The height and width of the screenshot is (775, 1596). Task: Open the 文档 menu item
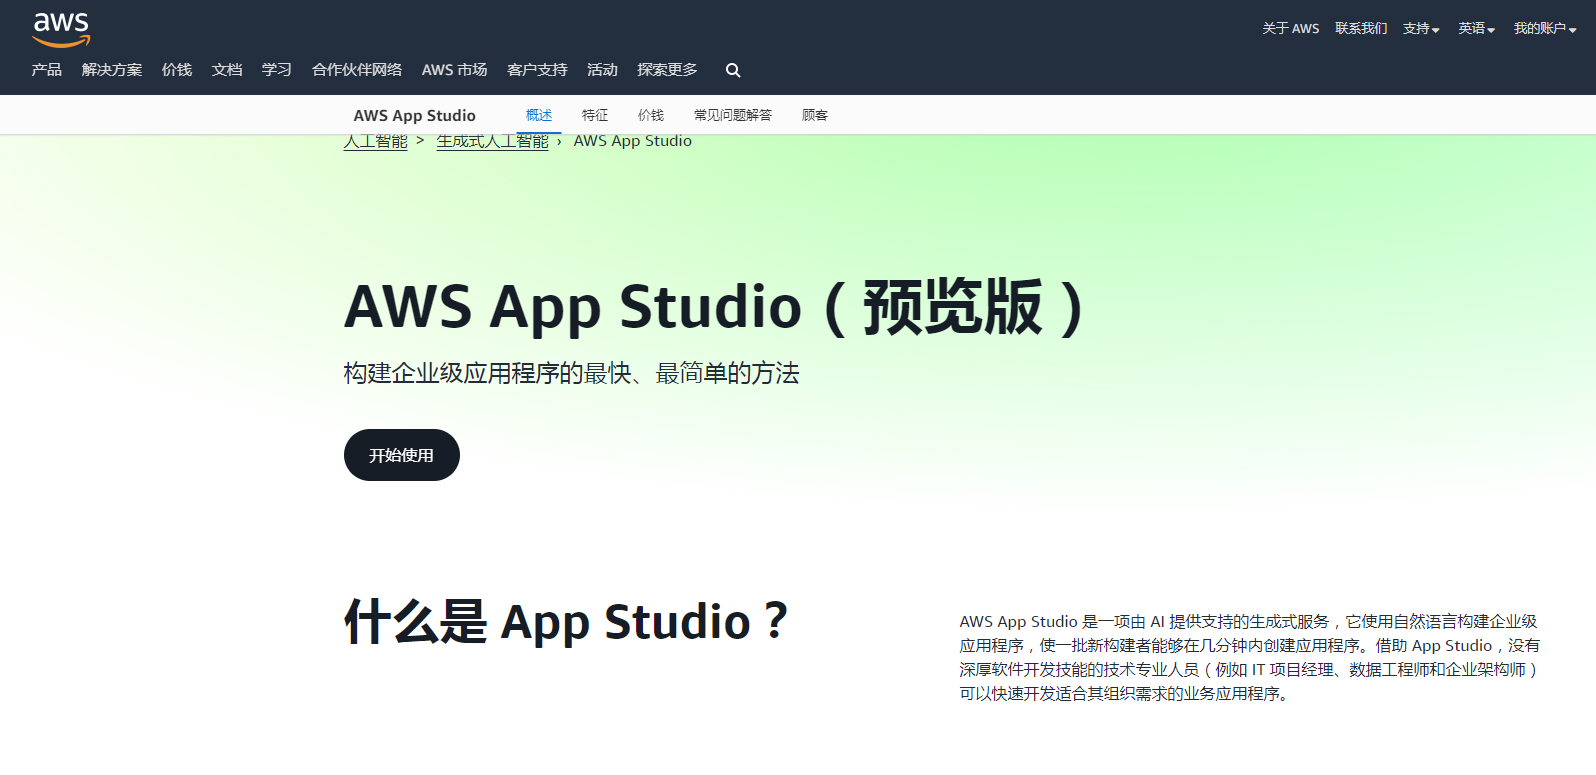click(x=227, y=70)
